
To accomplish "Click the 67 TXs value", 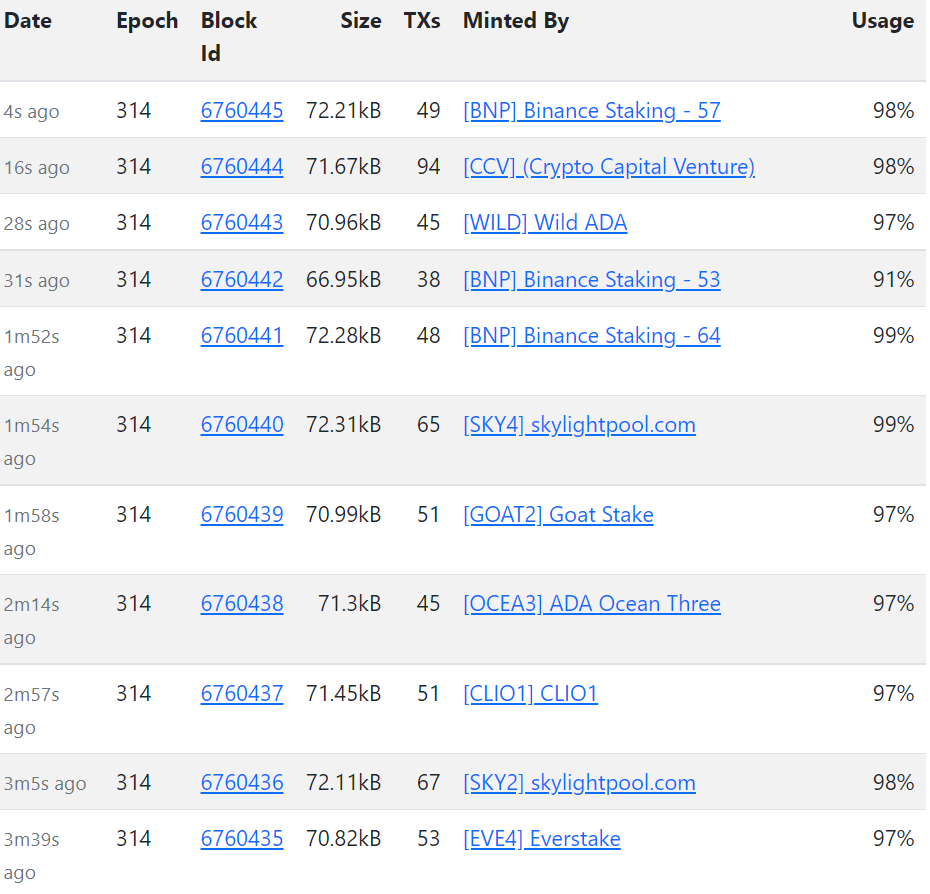I will [428, 782].
